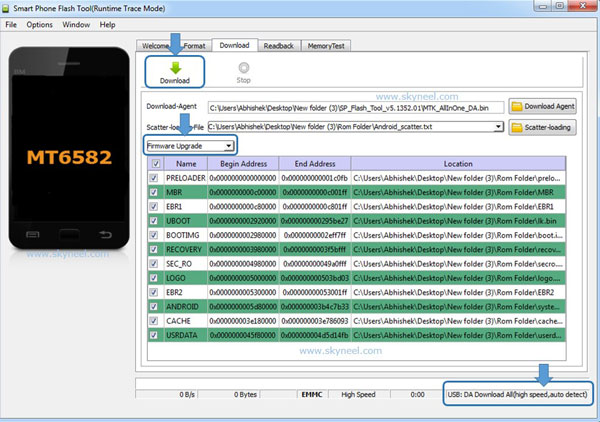Click the Scatter-loading folder button
Viewport: 600px width, 422px height.
pos(543,127)
